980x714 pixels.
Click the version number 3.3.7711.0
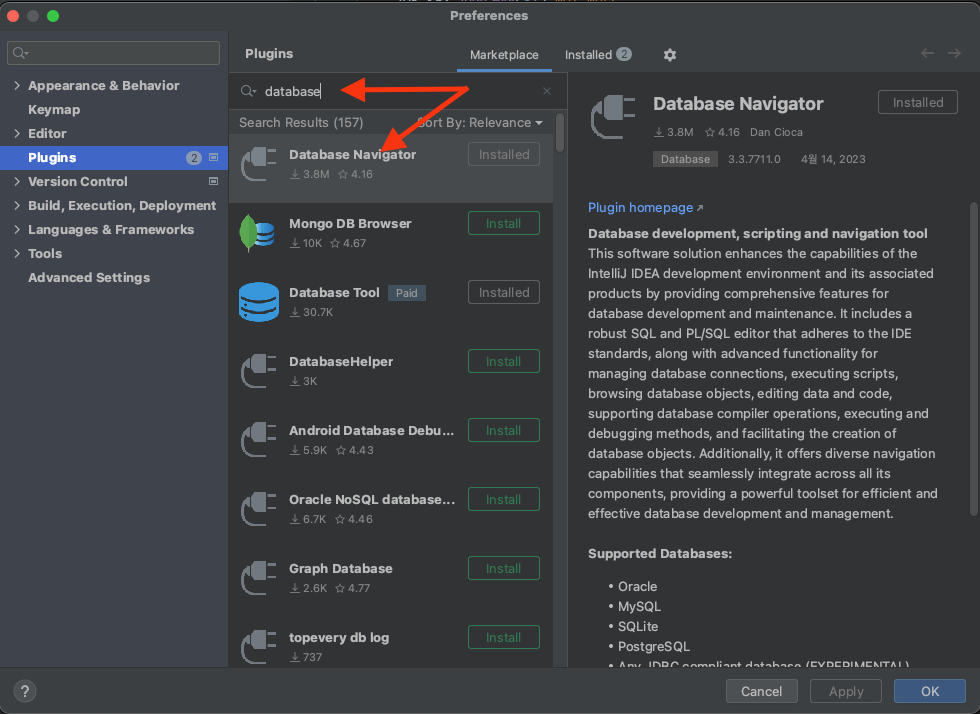click(754, 159)
